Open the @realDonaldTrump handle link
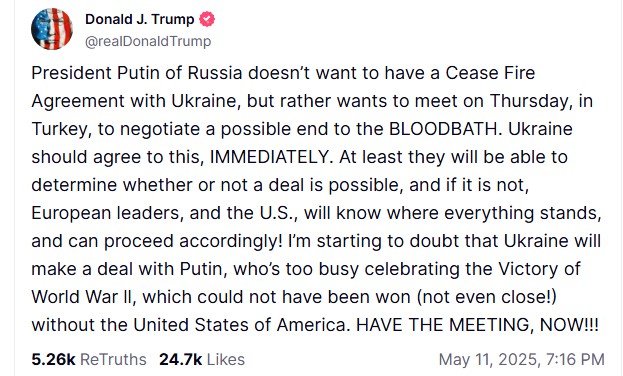 pyautogui.click(x=148, y=41)
